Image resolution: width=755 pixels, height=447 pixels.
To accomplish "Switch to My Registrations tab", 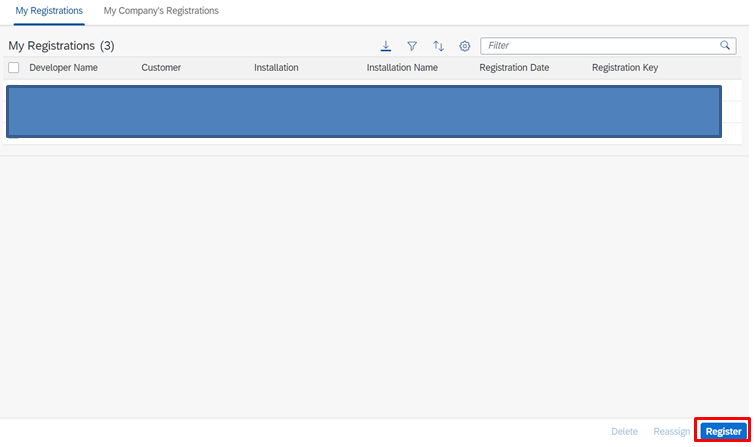I will (x=49, y=11).
